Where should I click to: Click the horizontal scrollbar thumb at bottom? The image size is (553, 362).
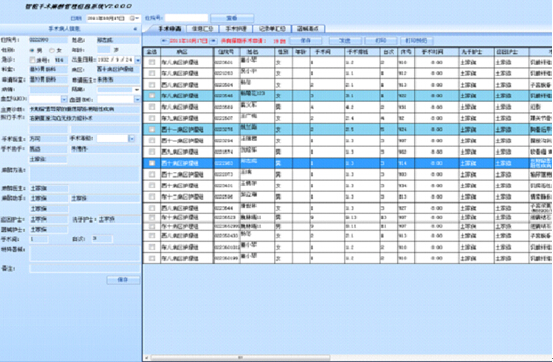point(241,357)
